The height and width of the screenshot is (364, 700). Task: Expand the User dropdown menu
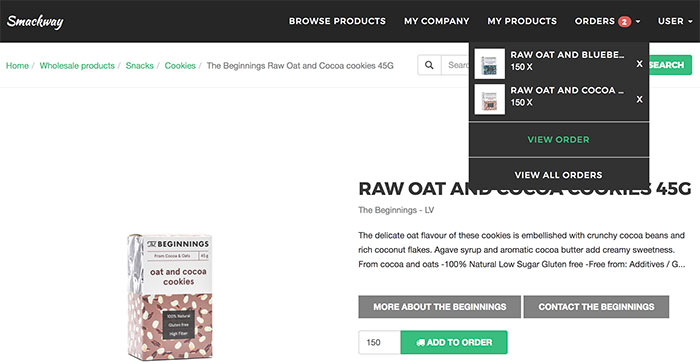[x=675, y=21]
